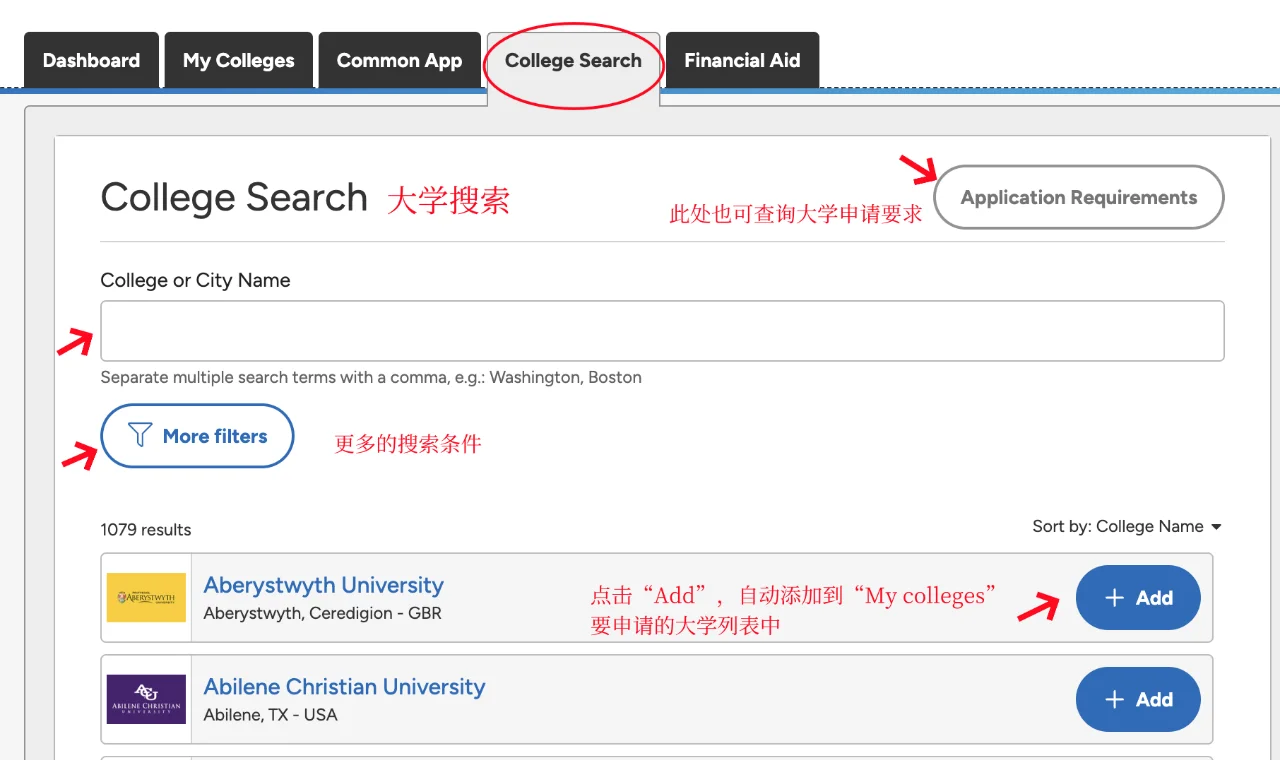Open More filters
The image size is (1280, 760).
[x=197, y=435]
